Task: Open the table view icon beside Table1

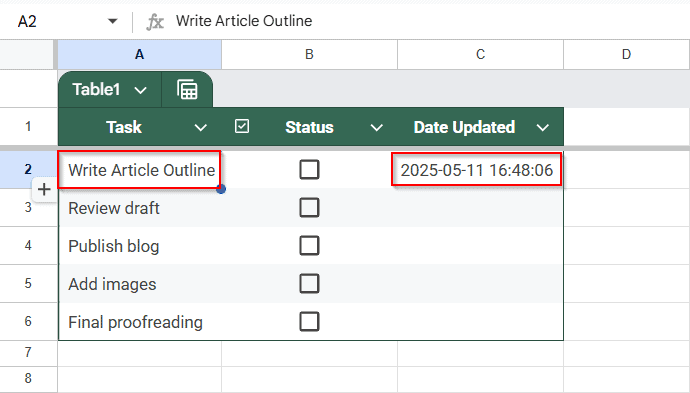Action: click(x=187, y=90)
